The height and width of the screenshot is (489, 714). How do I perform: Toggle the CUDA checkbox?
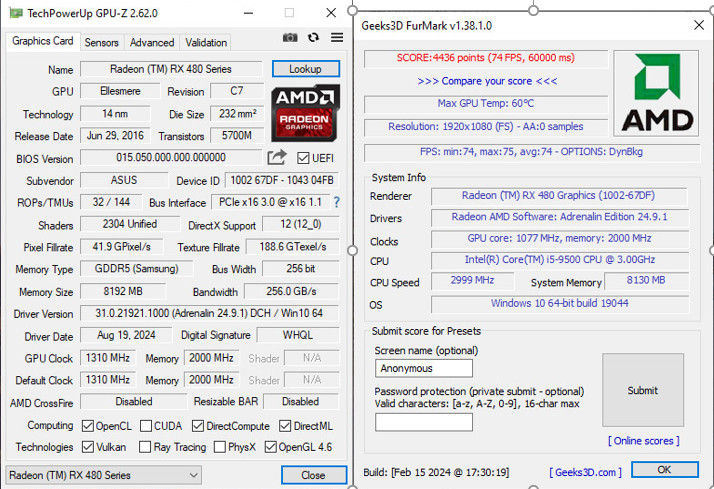coord(146,426)
